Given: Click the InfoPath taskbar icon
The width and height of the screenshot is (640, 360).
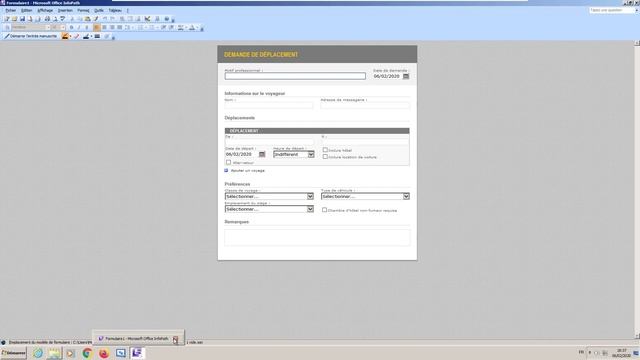Looking at the screenshot, I should (137, 353).
